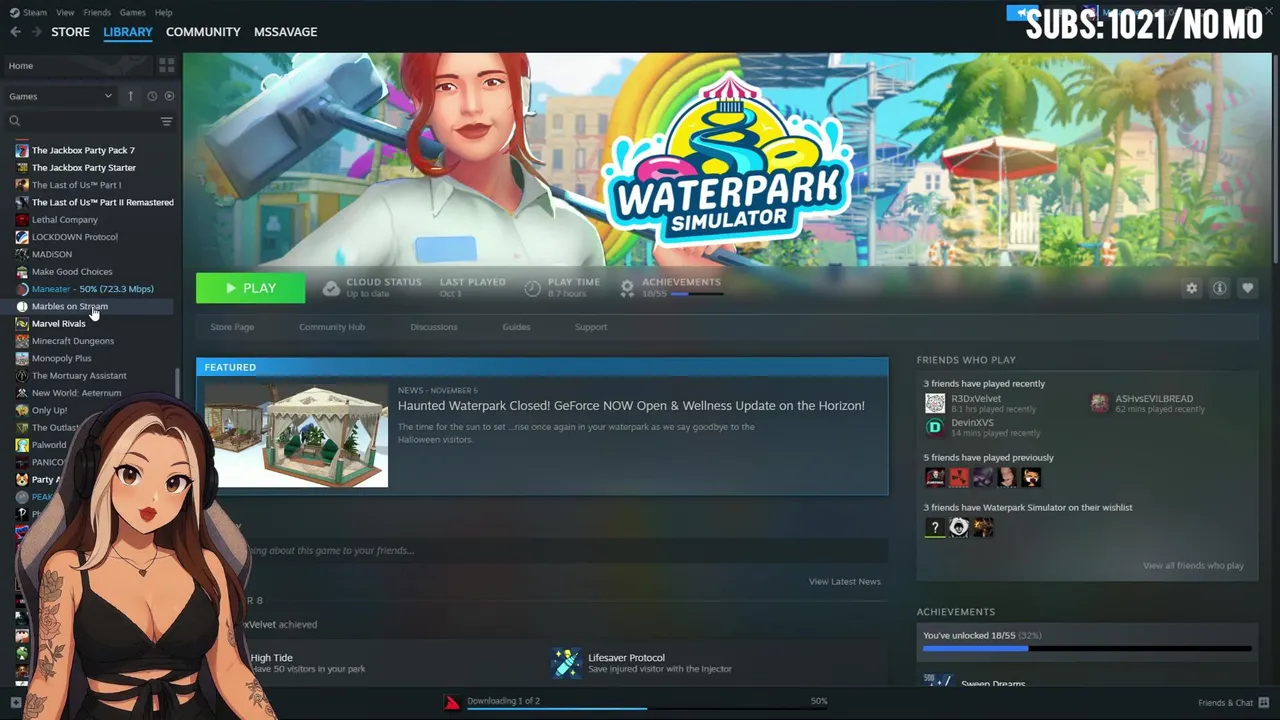Click the achievements gear icon
This screenshot has width=1280, height=720.
pyautogui.click(x=627, y=288)
